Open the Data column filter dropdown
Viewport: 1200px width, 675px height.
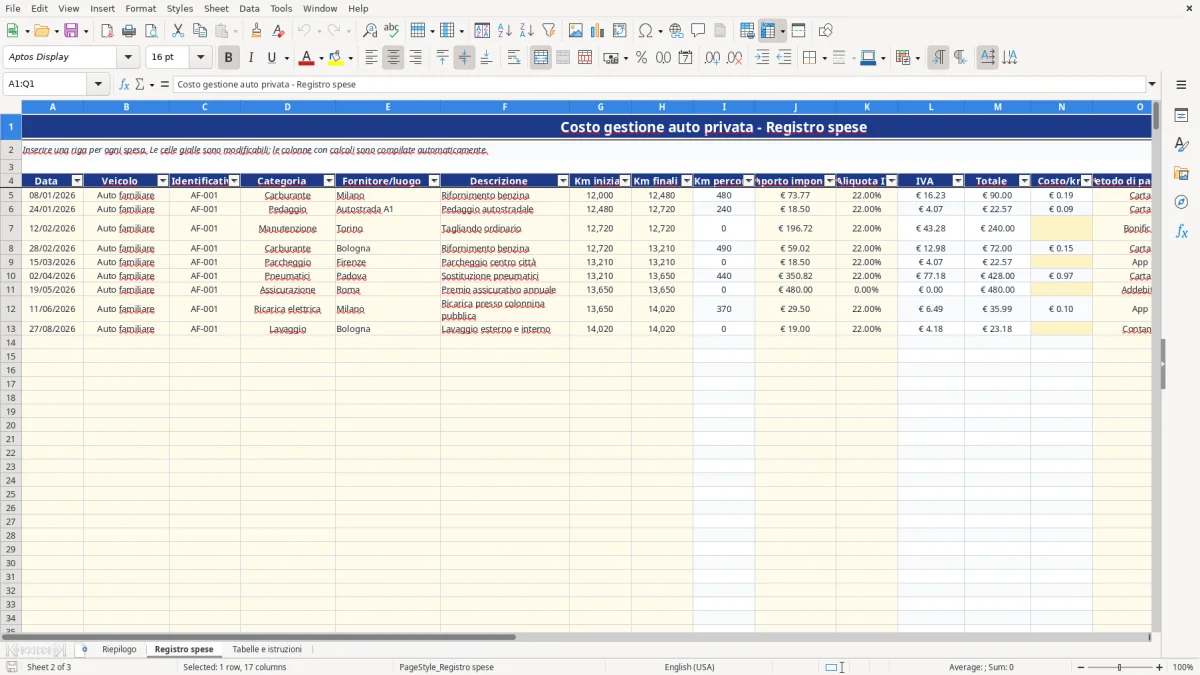[x=77, y=181]
